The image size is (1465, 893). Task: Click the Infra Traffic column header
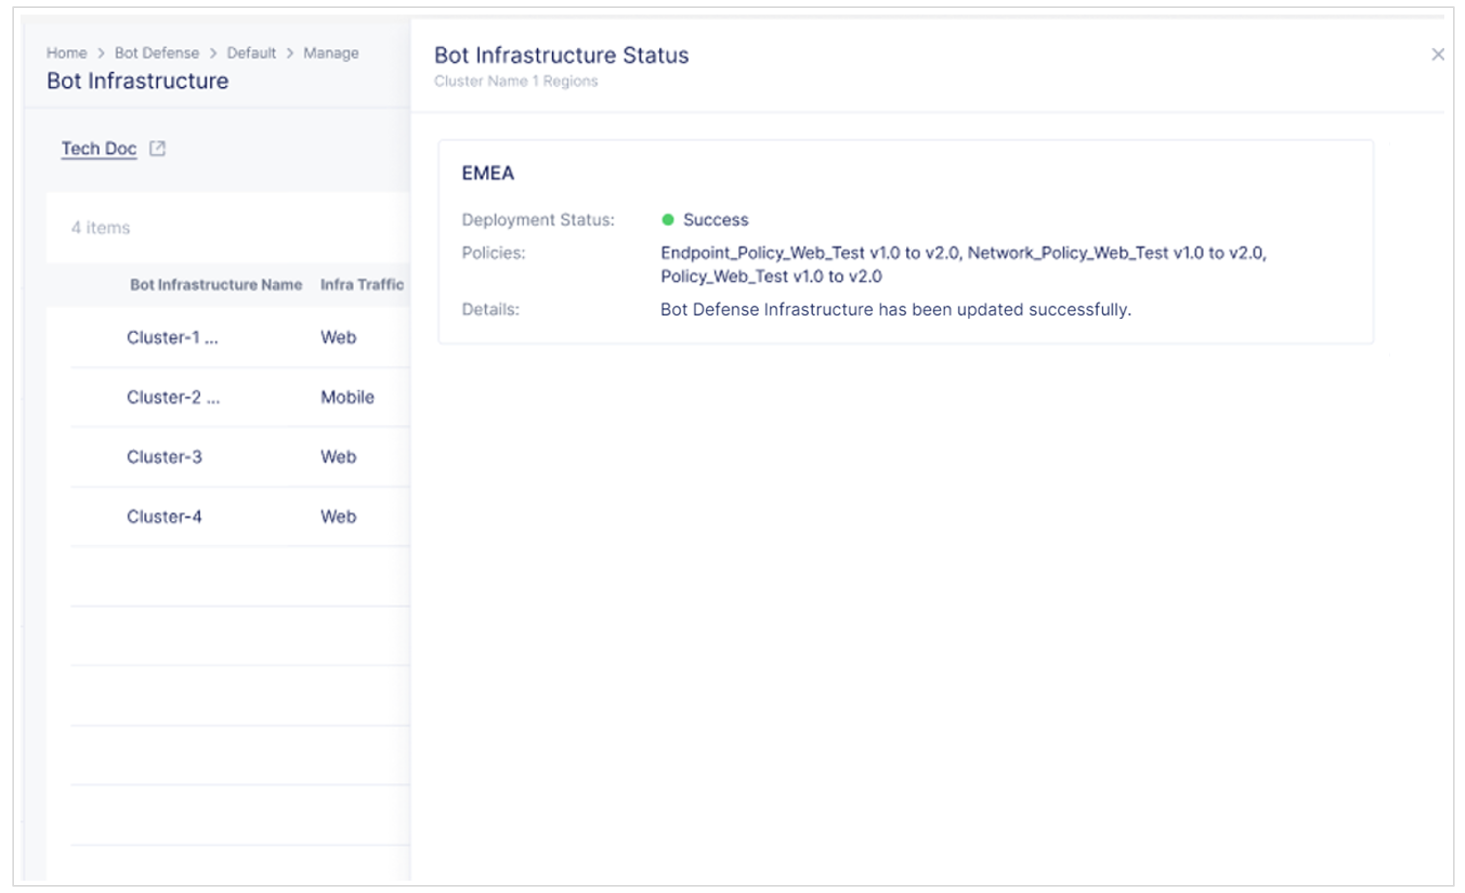click(361, 285)
